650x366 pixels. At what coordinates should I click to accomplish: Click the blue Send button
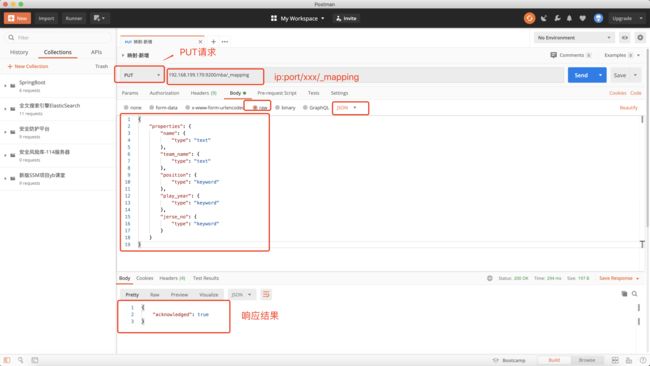coord(581,75)
